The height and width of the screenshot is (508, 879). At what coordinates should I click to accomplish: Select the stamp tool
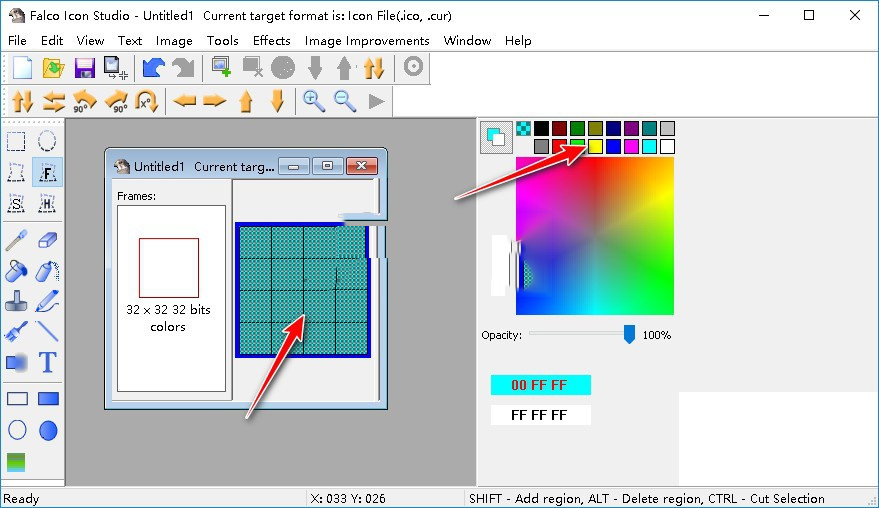pyautogui.click(x=16, y=301)
